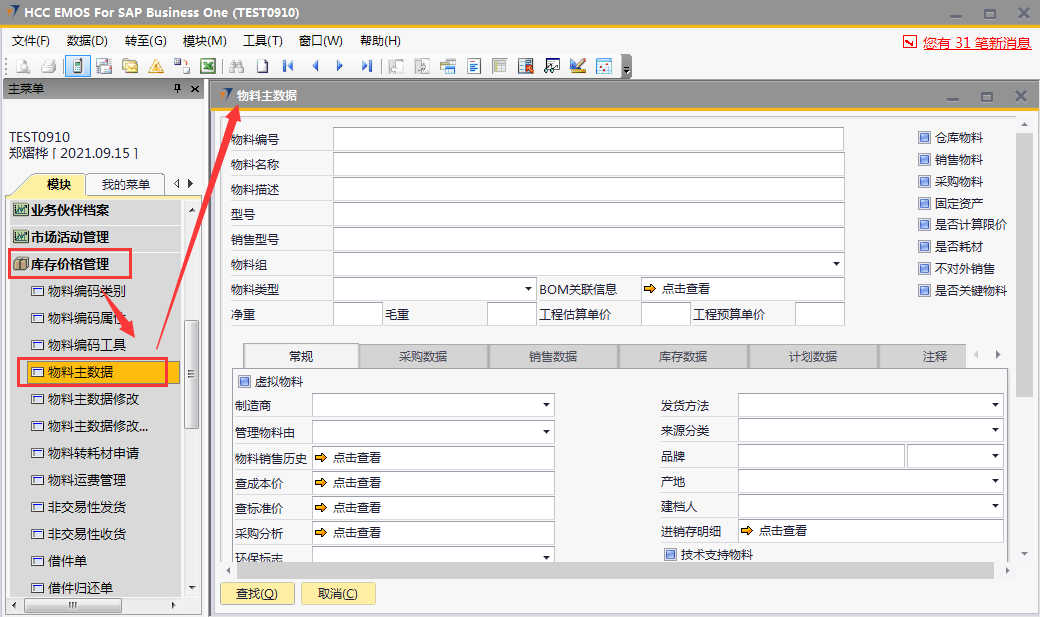Image resolution: width=1040 pixels, height=617 pixels.
Task: Click the binoculars find icon in toolbar
Action: coord(237,66)
